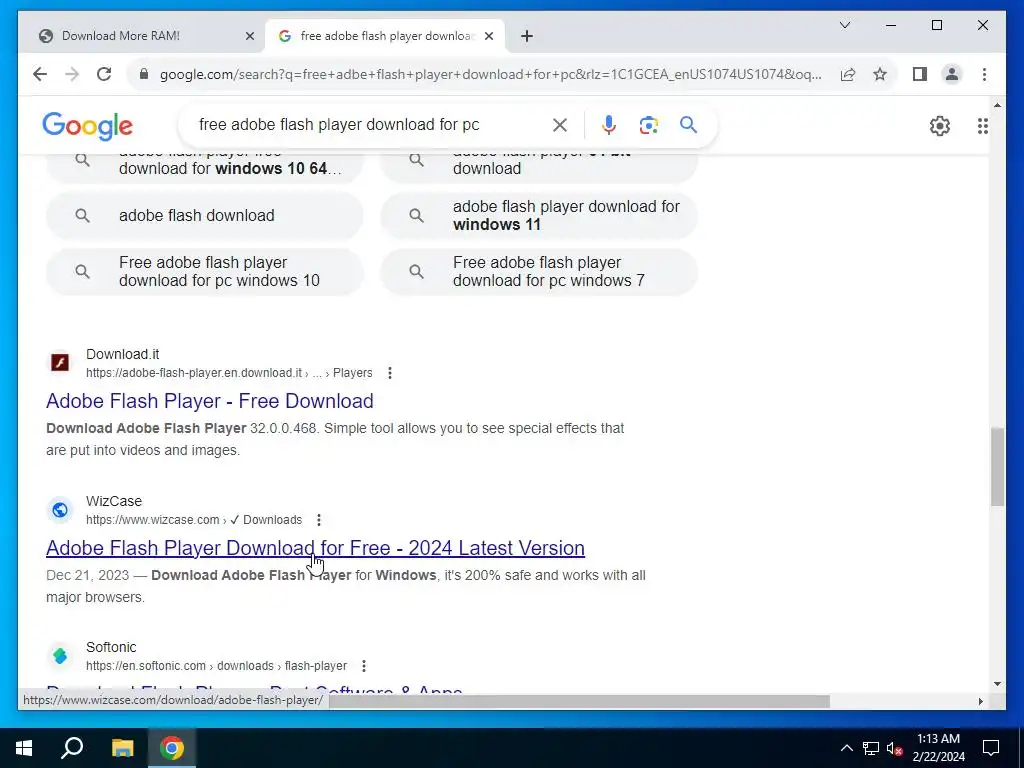Open the network tray icon
The height and width of the screenshot is (768, 1024).
click(871, 748)
